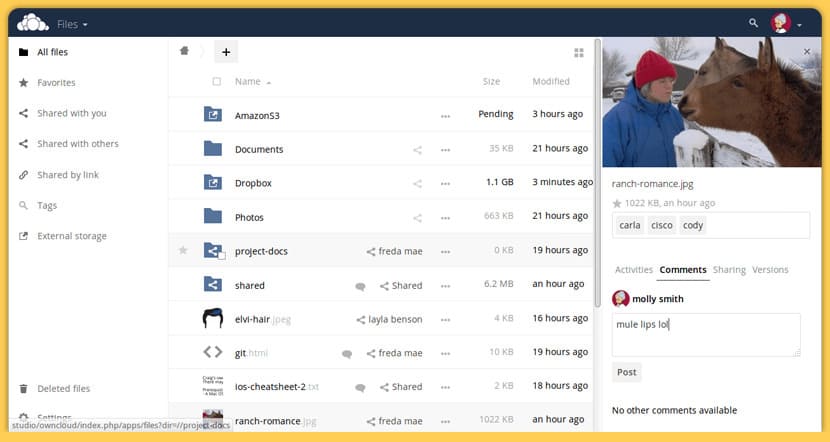Switch to the Sharing tab

point(729,270)
